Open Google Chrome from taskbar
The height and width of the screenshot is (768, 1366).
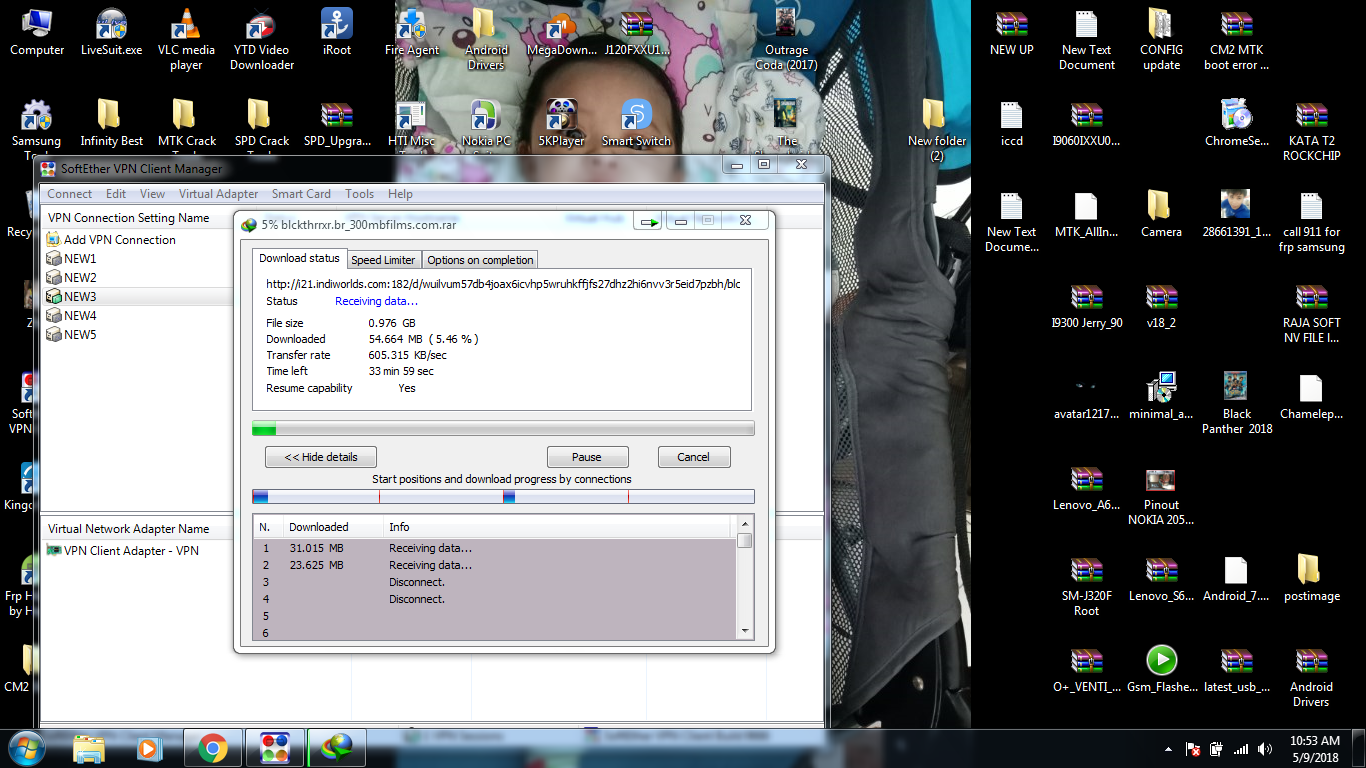coord(211,747)
